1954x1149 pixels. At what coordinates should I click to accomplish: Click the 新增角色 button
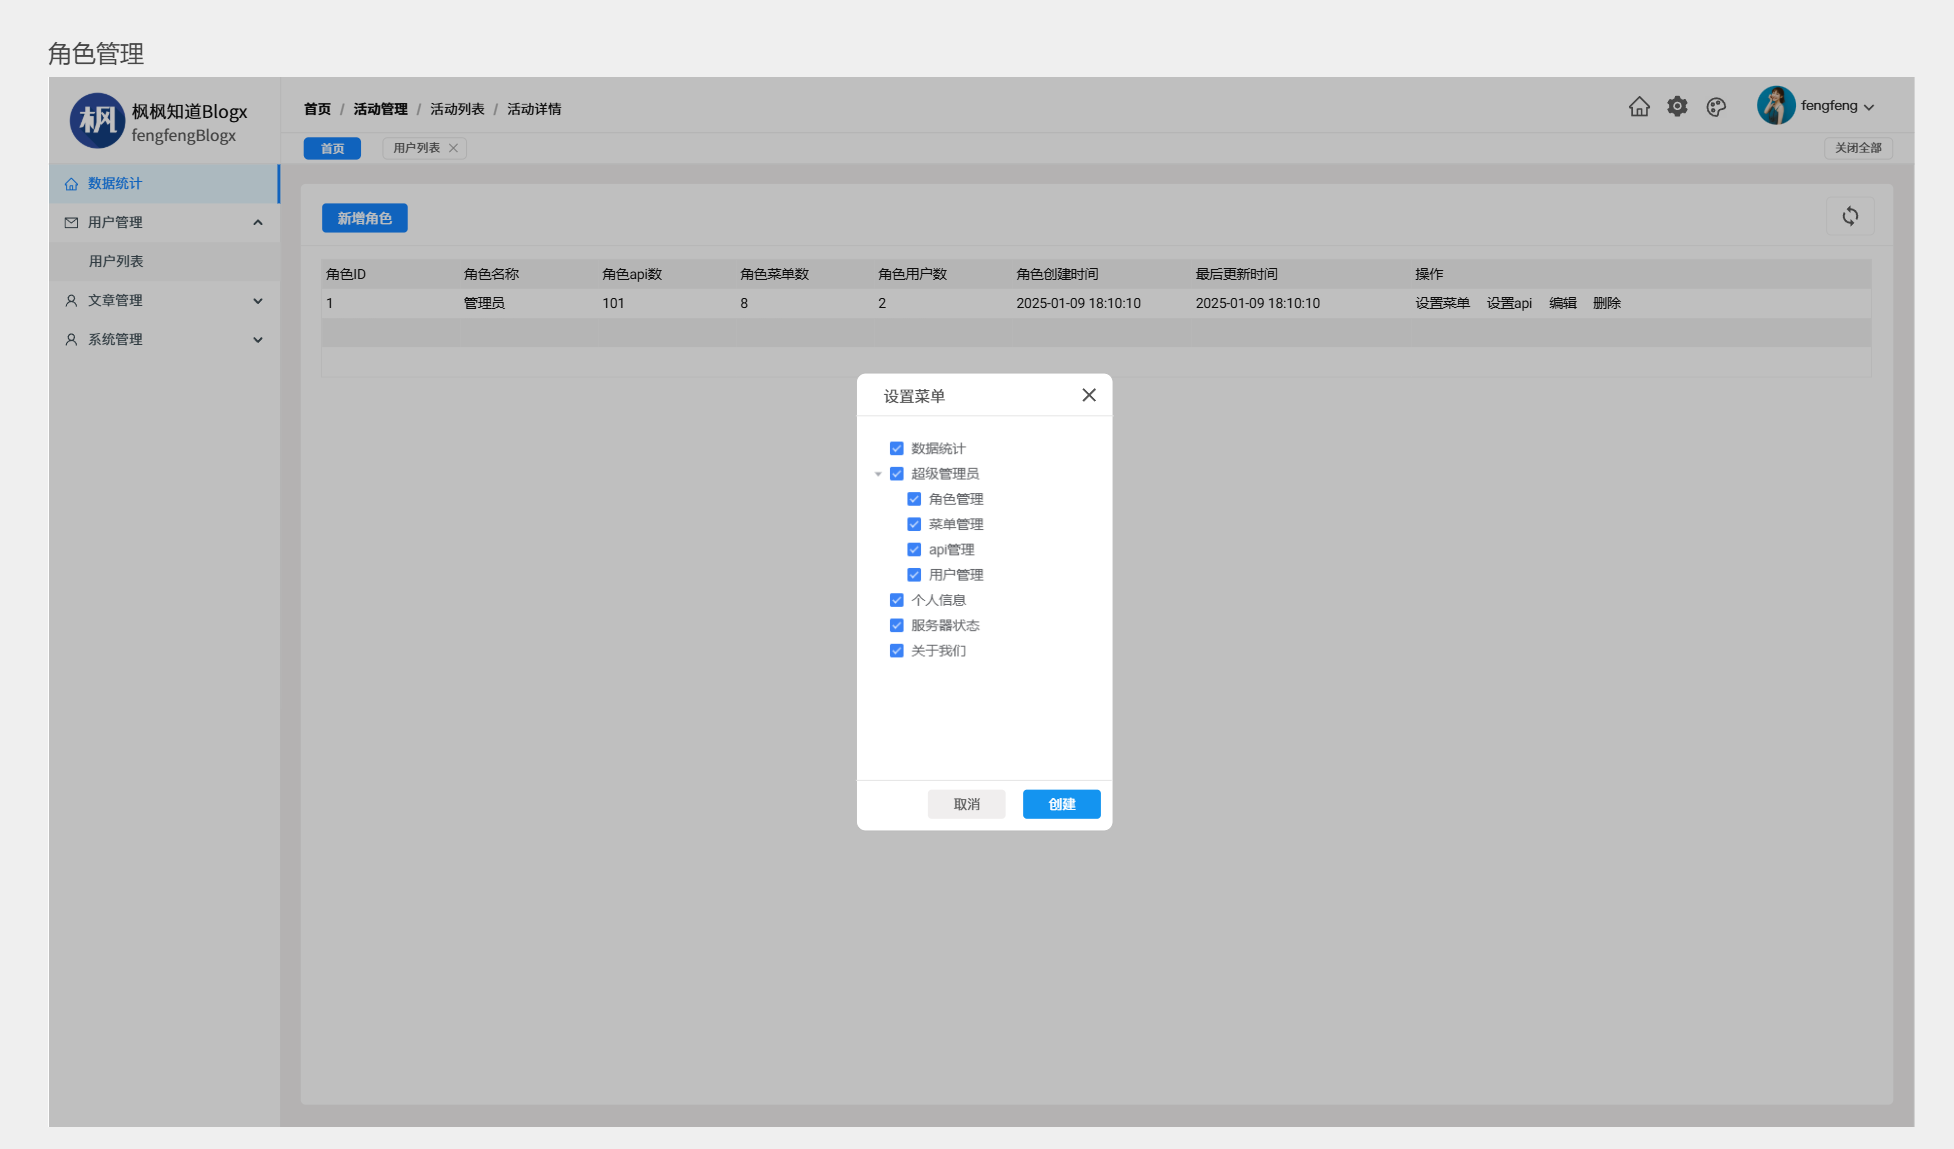pyautogui.click(x=364, y=218)
